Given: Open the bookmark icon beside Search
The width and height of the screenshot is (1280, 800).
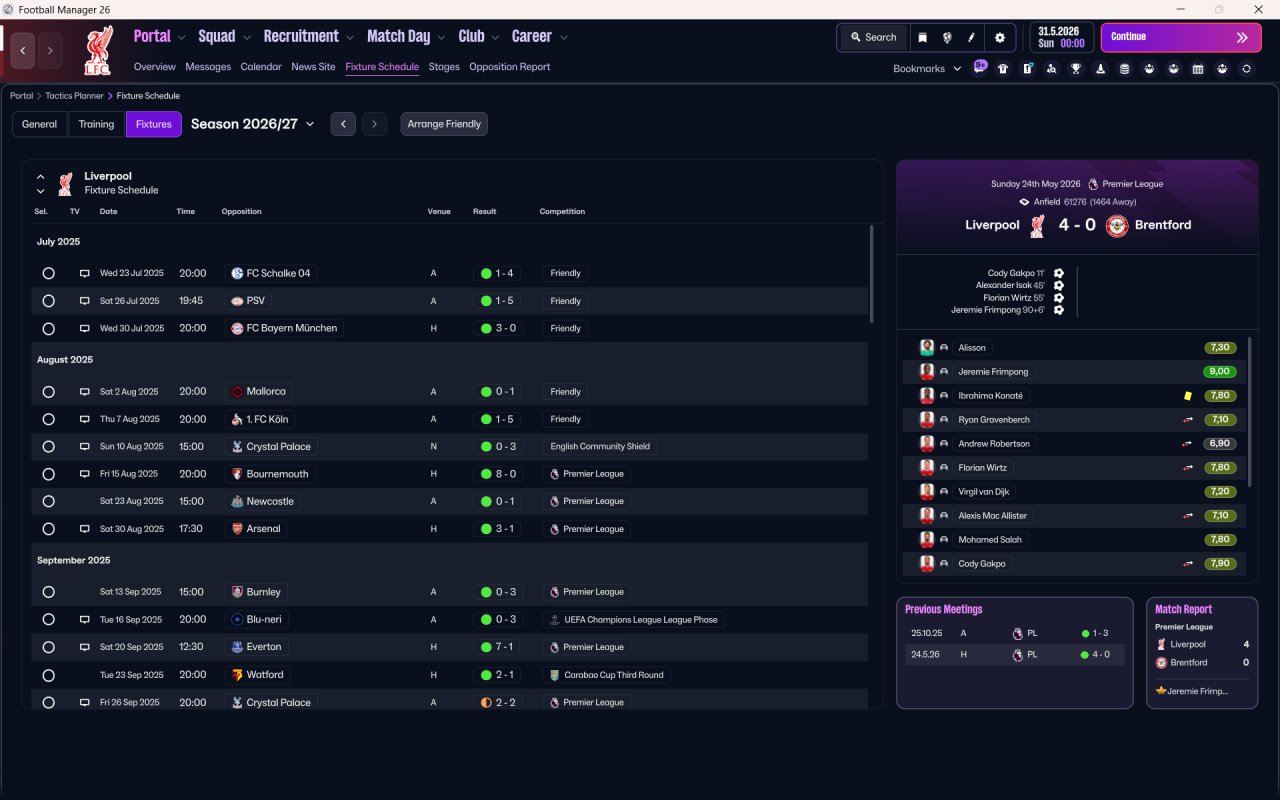Looking at the screenshot, I should coord(922,37).
